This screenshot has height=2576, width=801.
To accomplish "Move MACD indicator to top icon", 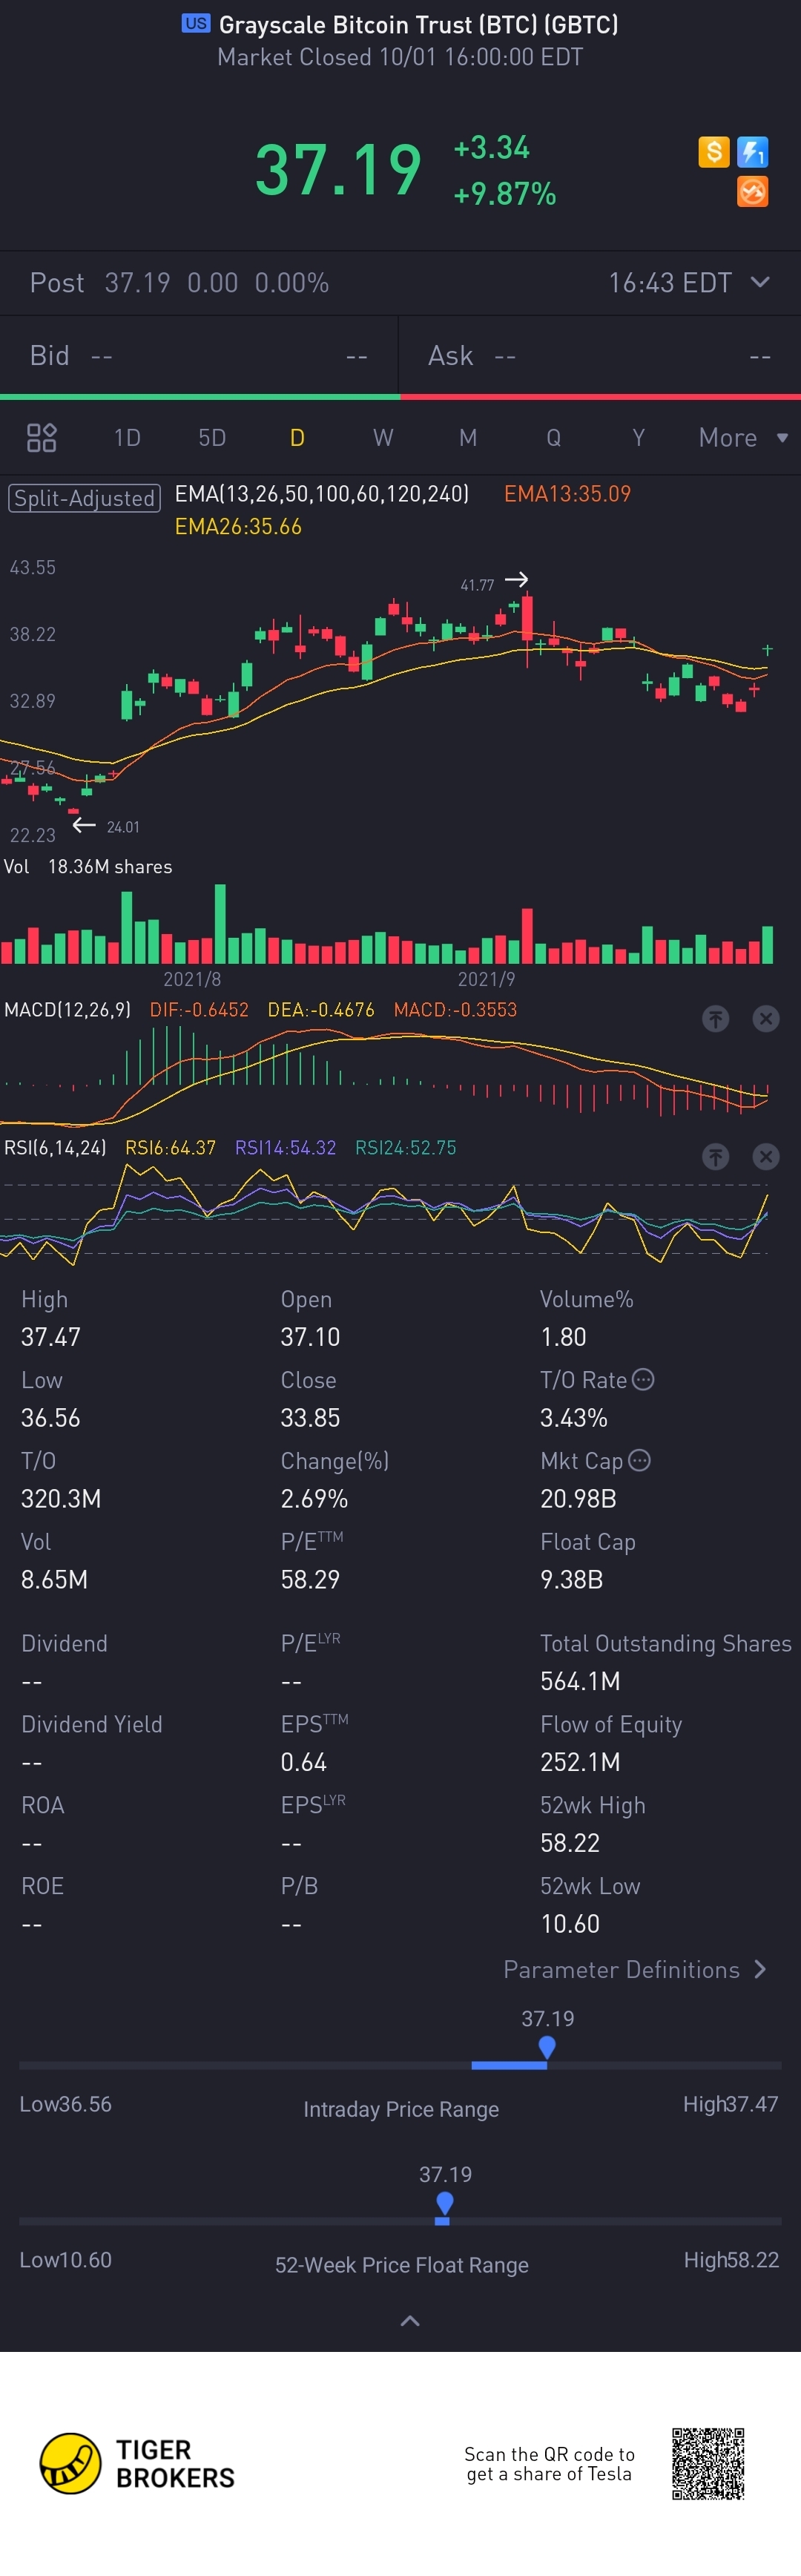I will coord(715,1018).
